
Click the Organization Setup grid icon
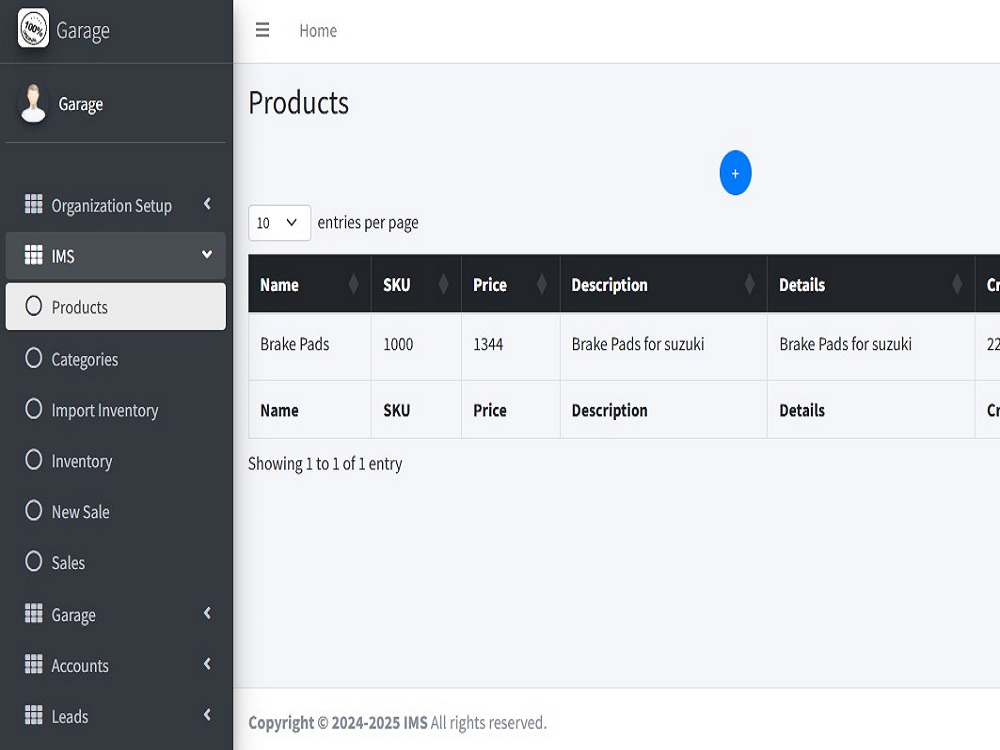click(33, 204)
